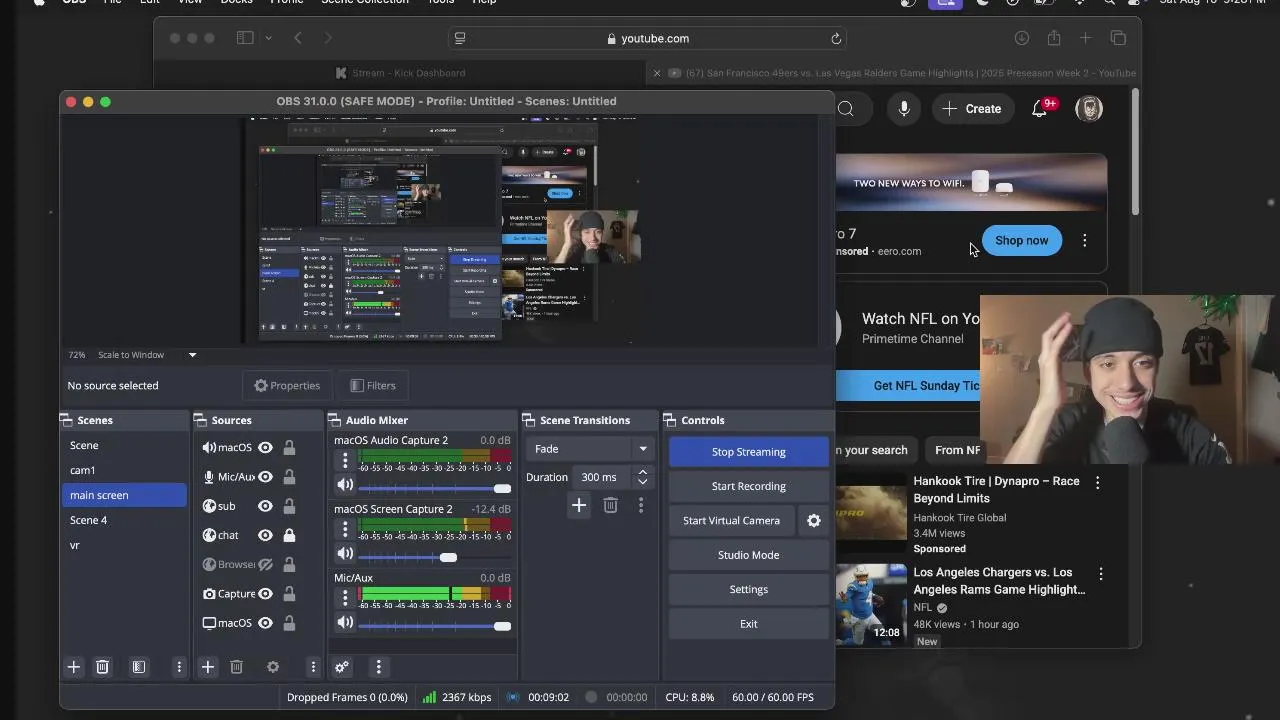
Task: Open the Fade transition dropdown
Action: (589, 449)
